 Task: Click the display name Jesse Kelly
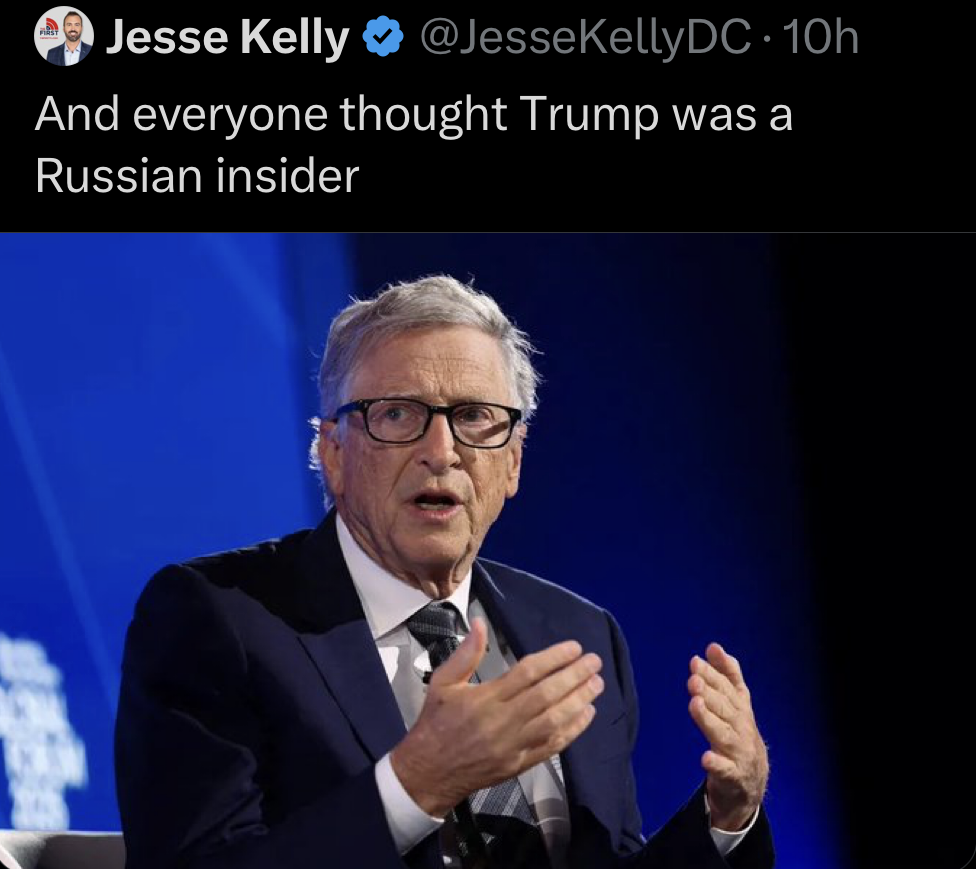tap(227, 39)
